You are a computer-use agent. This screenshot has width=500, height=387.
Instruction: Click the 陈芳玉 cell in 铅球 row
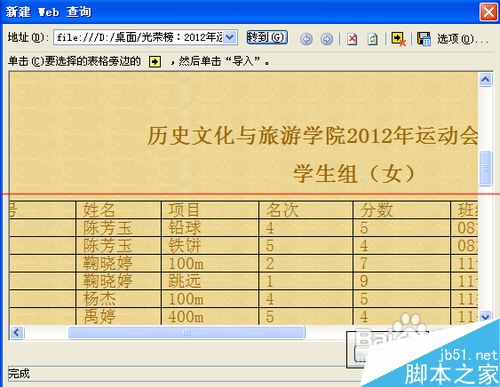point(118,228)
